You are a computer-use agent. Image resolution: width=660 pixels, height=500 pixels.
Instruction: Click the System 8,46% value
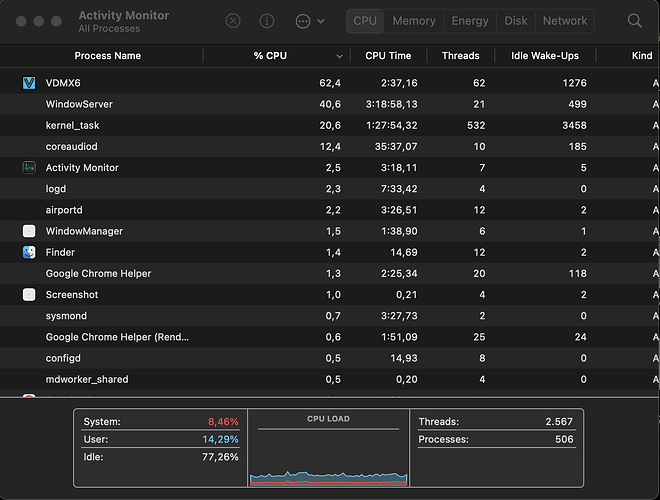(x=223, y=422)
